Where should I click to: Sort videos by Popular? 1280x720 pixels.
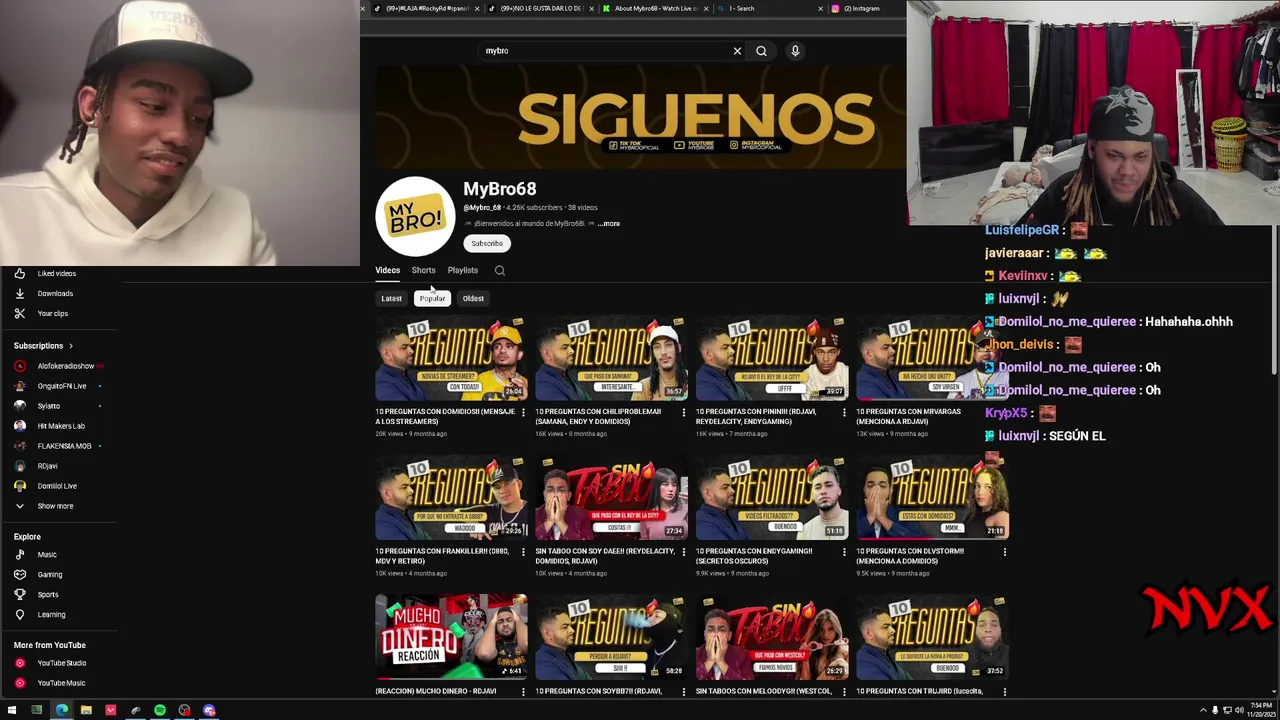click(432, 298)
